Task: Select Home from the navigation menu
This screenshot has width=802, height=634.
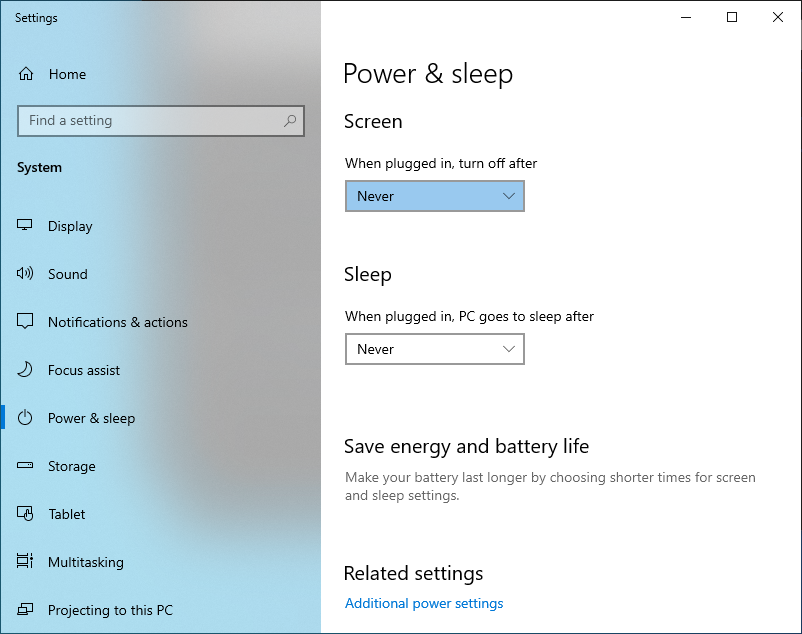Action: pyautogui.click(x=67, y=74)
